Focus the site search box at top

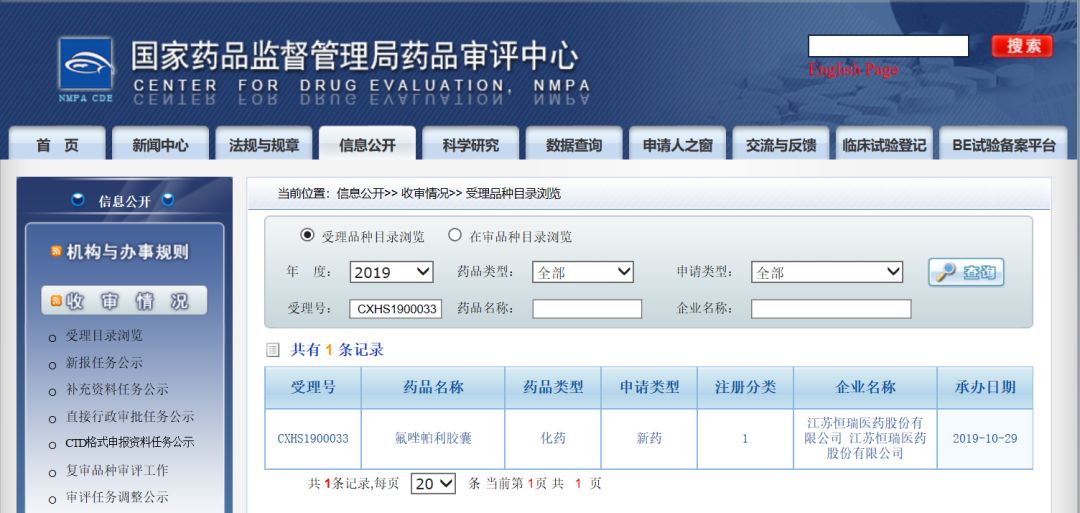pyautogui.click(x=888, y=46)
